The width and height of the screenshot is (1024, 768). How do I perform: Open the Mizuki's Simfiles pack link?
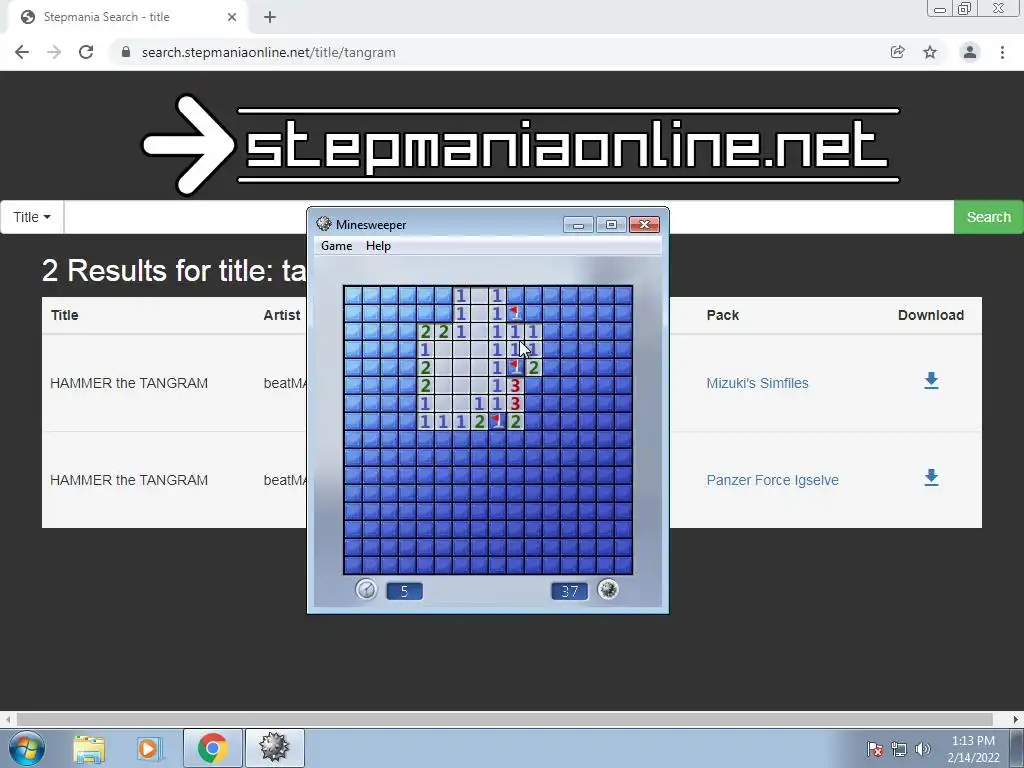point(757,383)
